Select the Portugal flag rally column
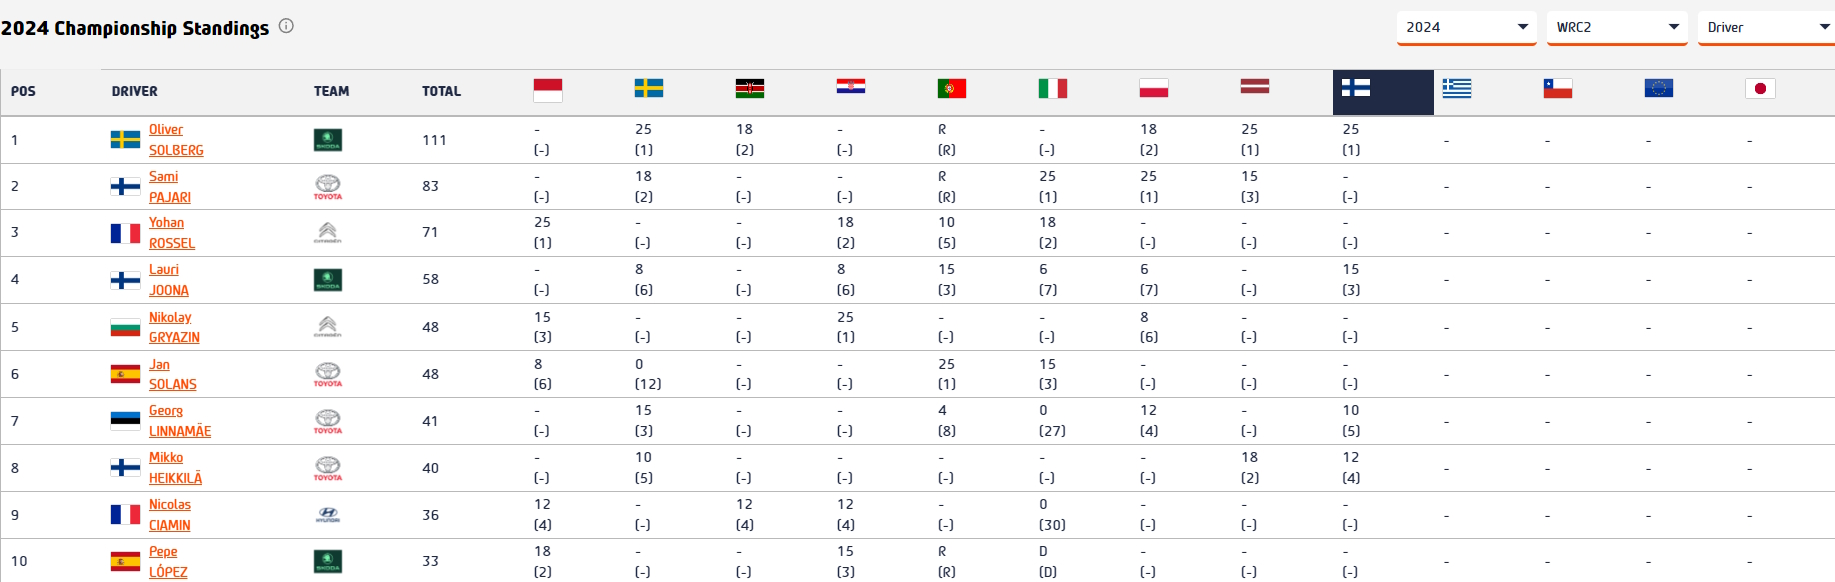This screenshot has height=582, width=1835. point(951,89)
